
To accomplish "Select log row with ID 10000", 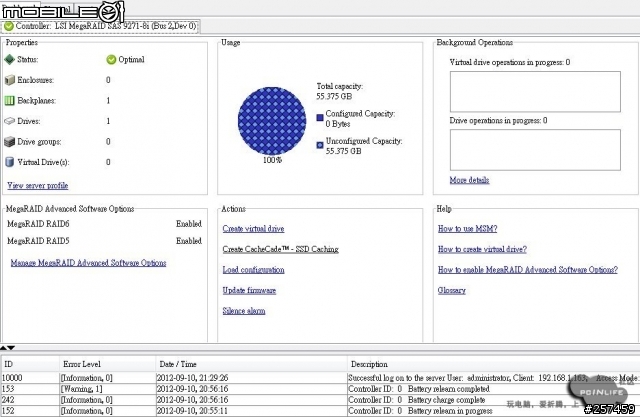I will click(320, 378).
